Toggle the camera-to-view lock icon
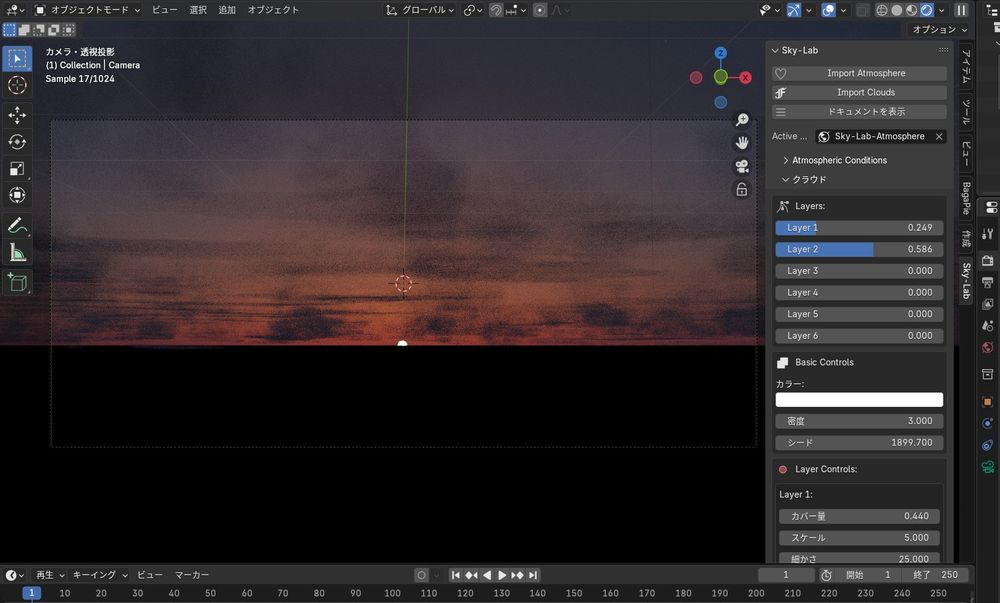 tap(742, 189)
